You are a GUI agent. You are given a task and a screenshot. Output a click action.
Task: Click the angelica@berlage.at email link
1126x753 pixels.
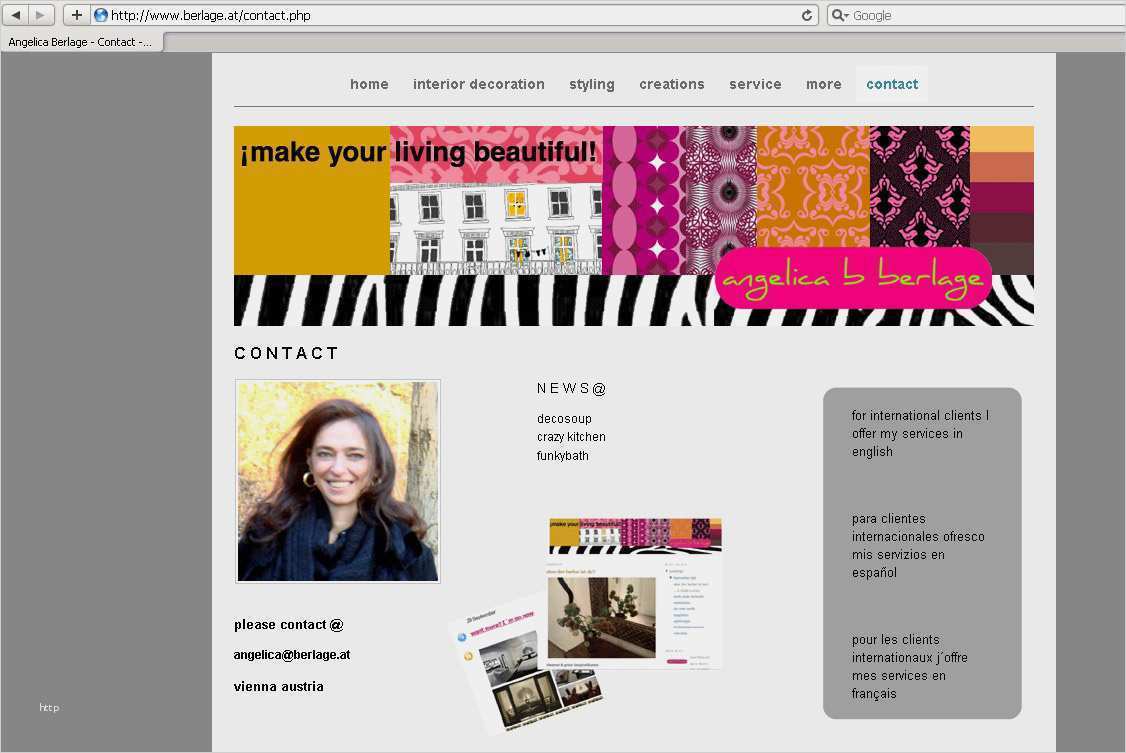point(292,655)
